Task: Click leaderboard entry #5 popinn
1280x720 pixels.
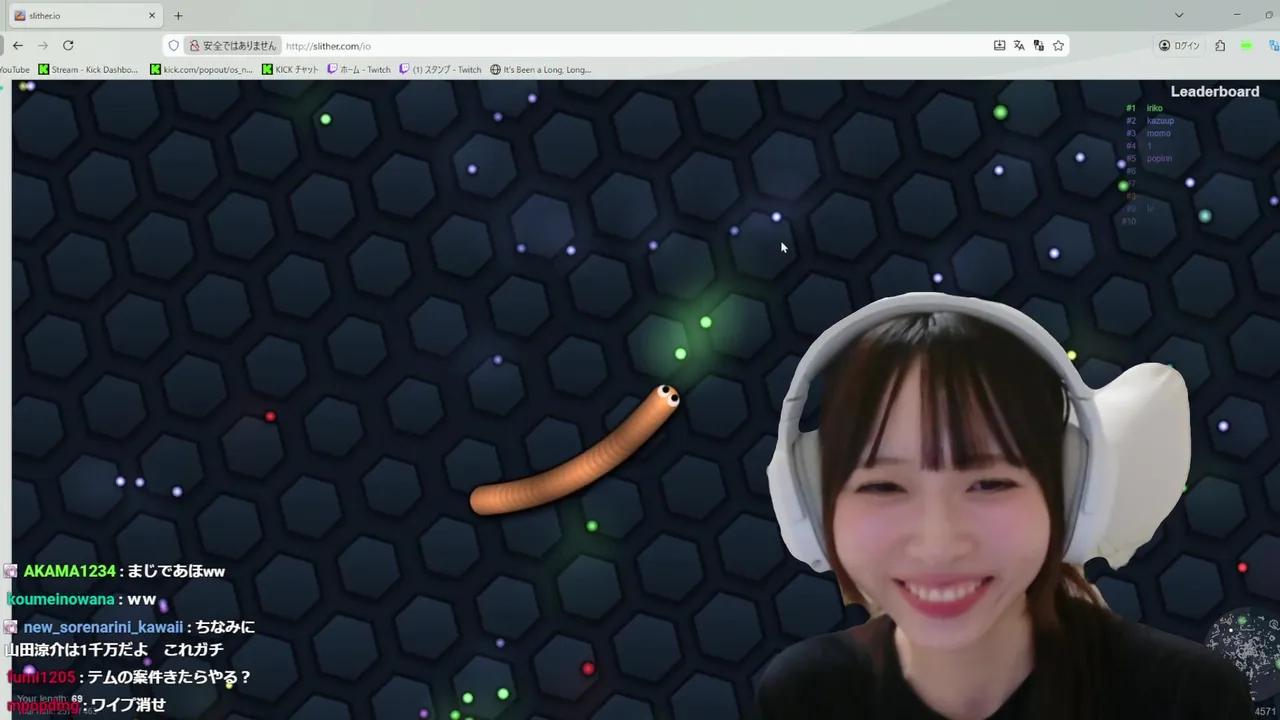Action: click(1149, 159)
